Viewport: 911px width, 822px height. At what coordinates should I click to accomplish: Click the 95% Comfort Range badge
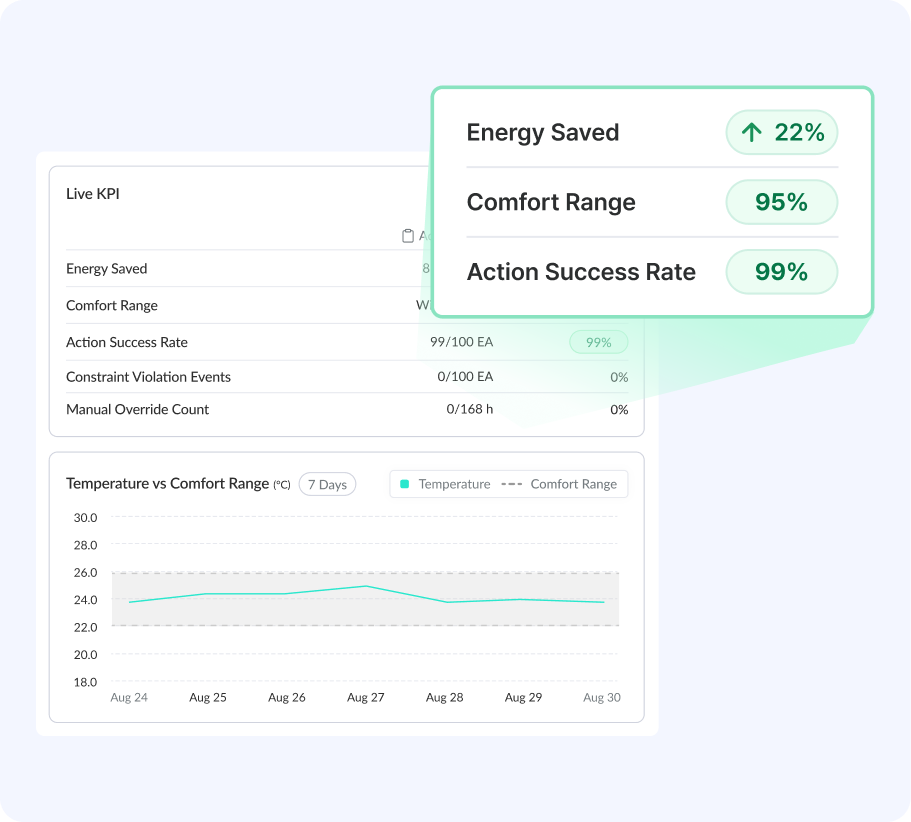point(781,202)
